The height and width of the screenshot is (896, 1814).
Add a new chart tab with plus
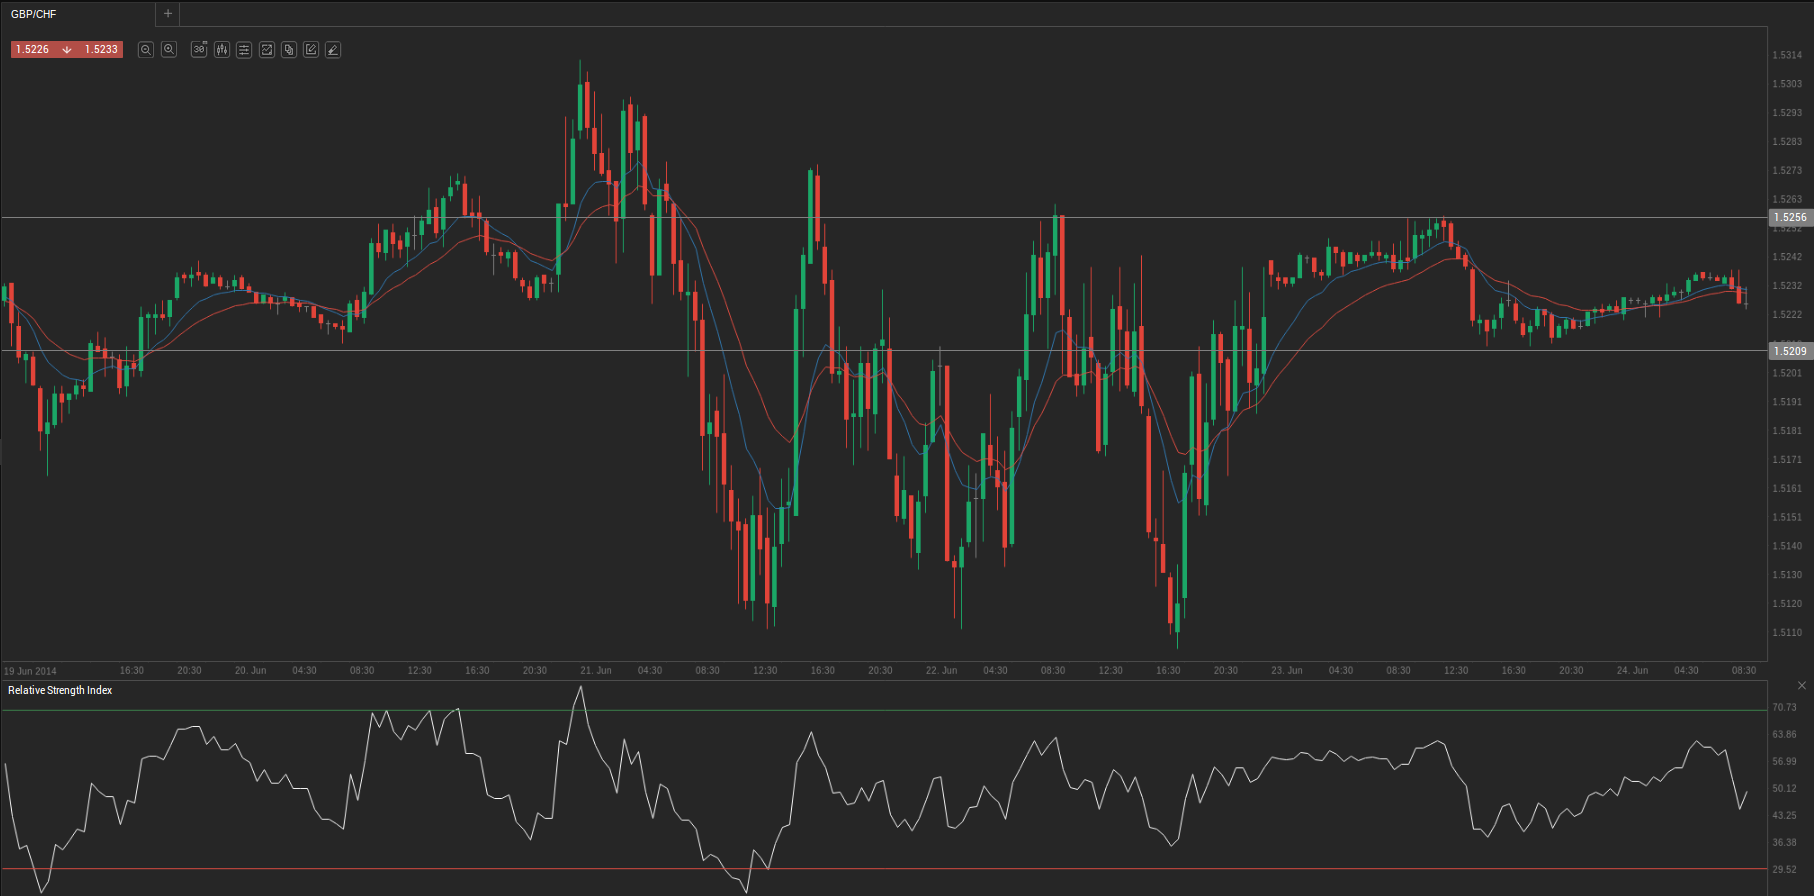(168, 14)
